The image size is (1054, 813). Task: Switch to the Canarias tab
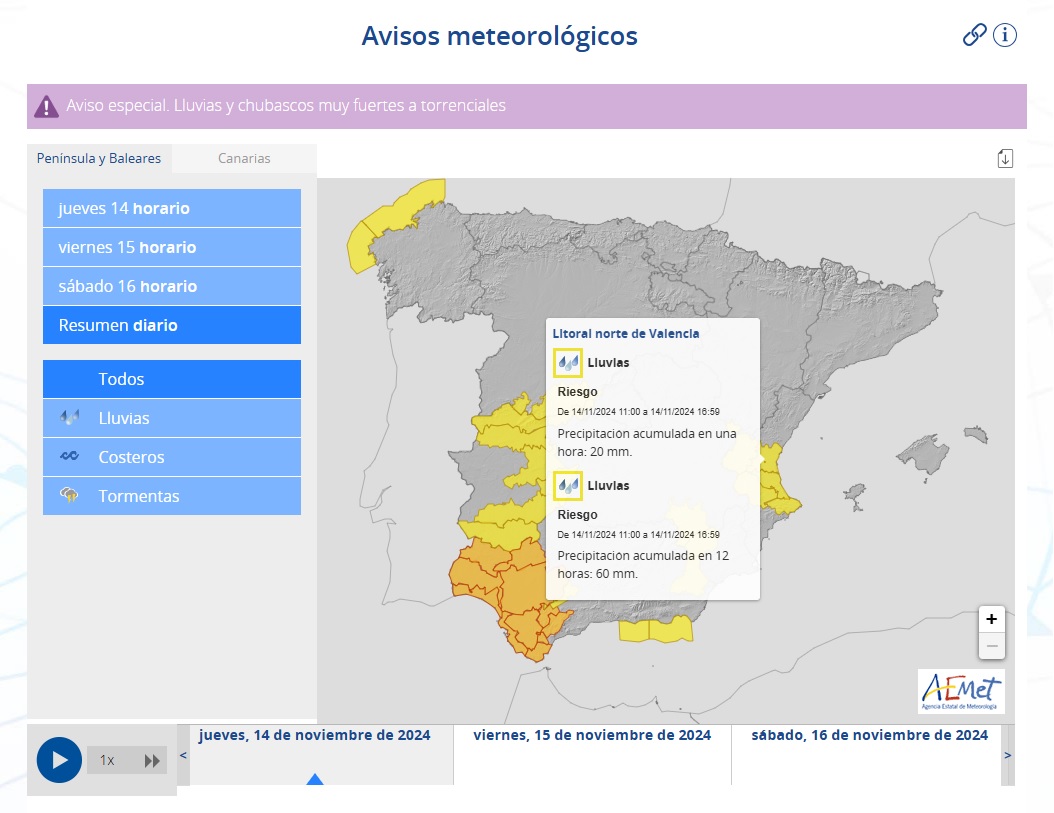coord(244,158)
